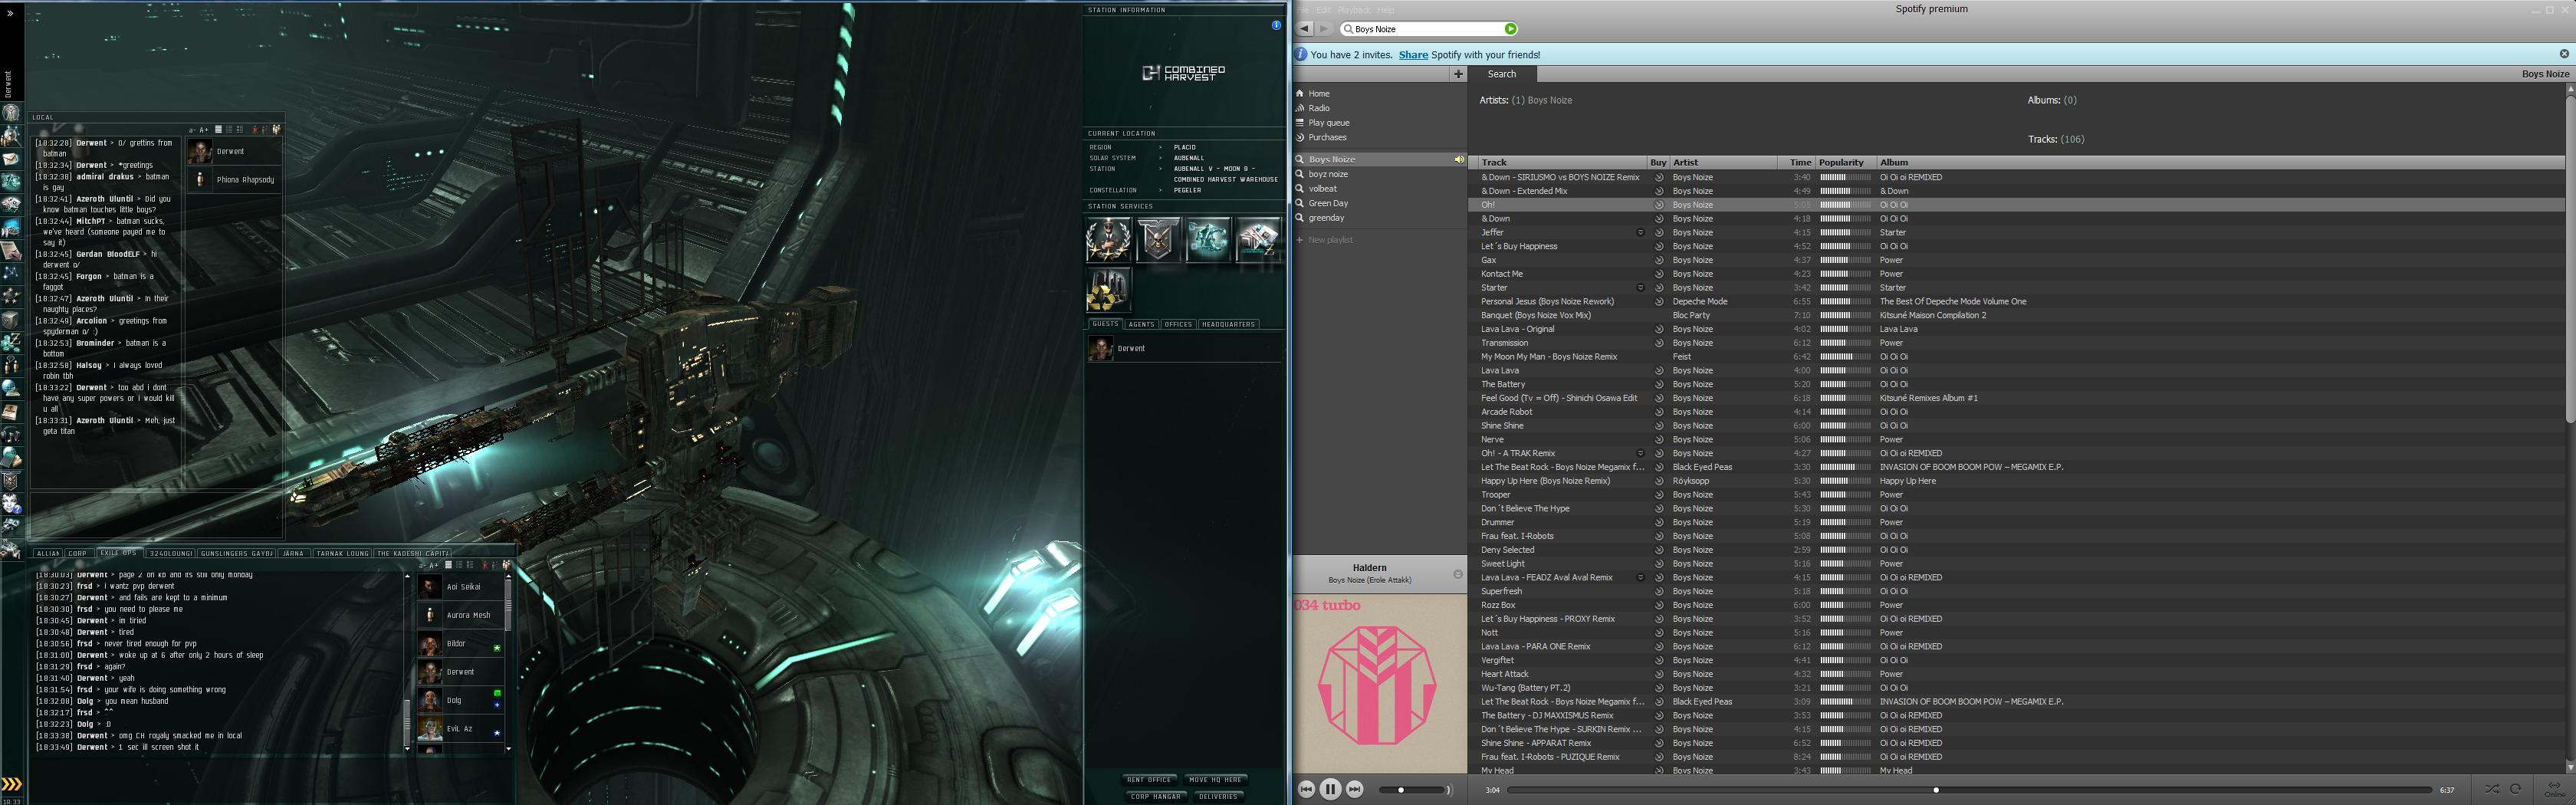Open the Corp Hangar button
Viewport: 2576px width, 805px height.
(1156, 797)
